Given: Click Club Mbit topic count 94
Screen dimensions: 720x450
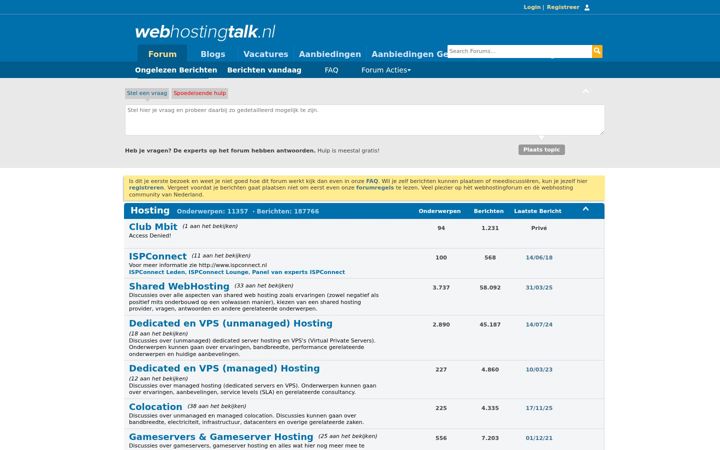Looking at the screenshot, I should [441, 228].
